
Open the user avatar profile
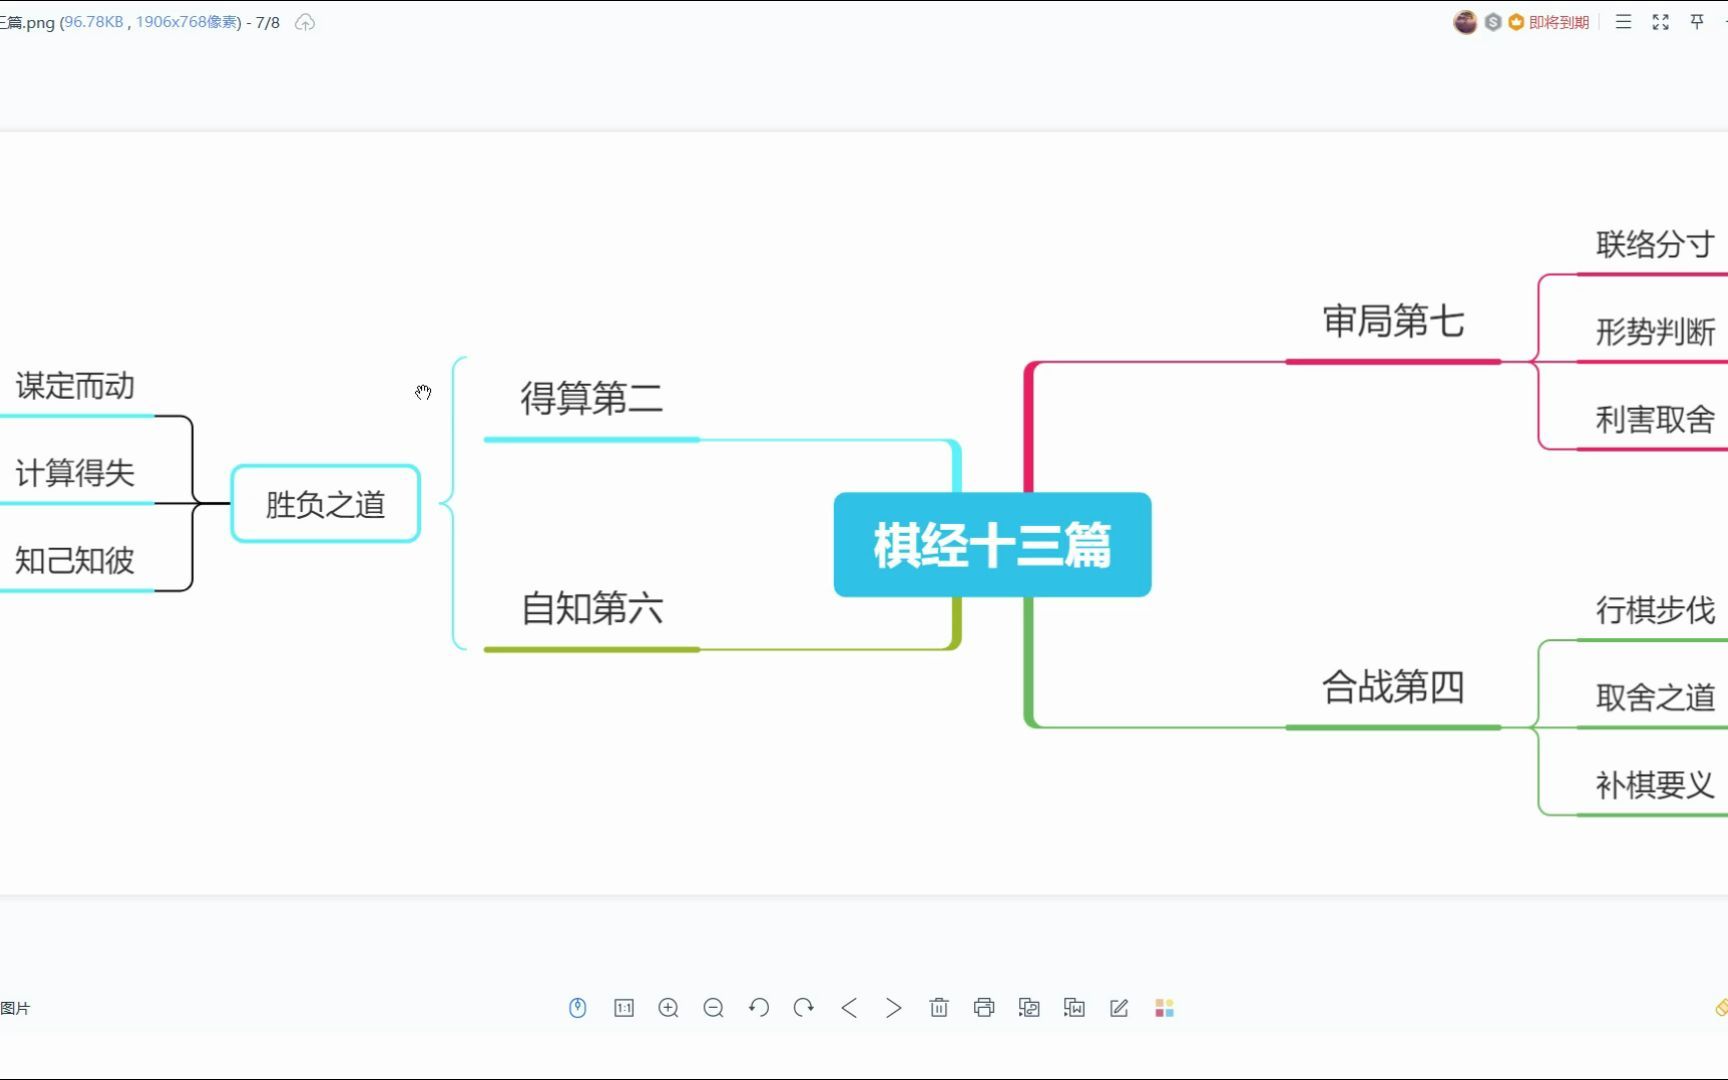pos(1465,22)
